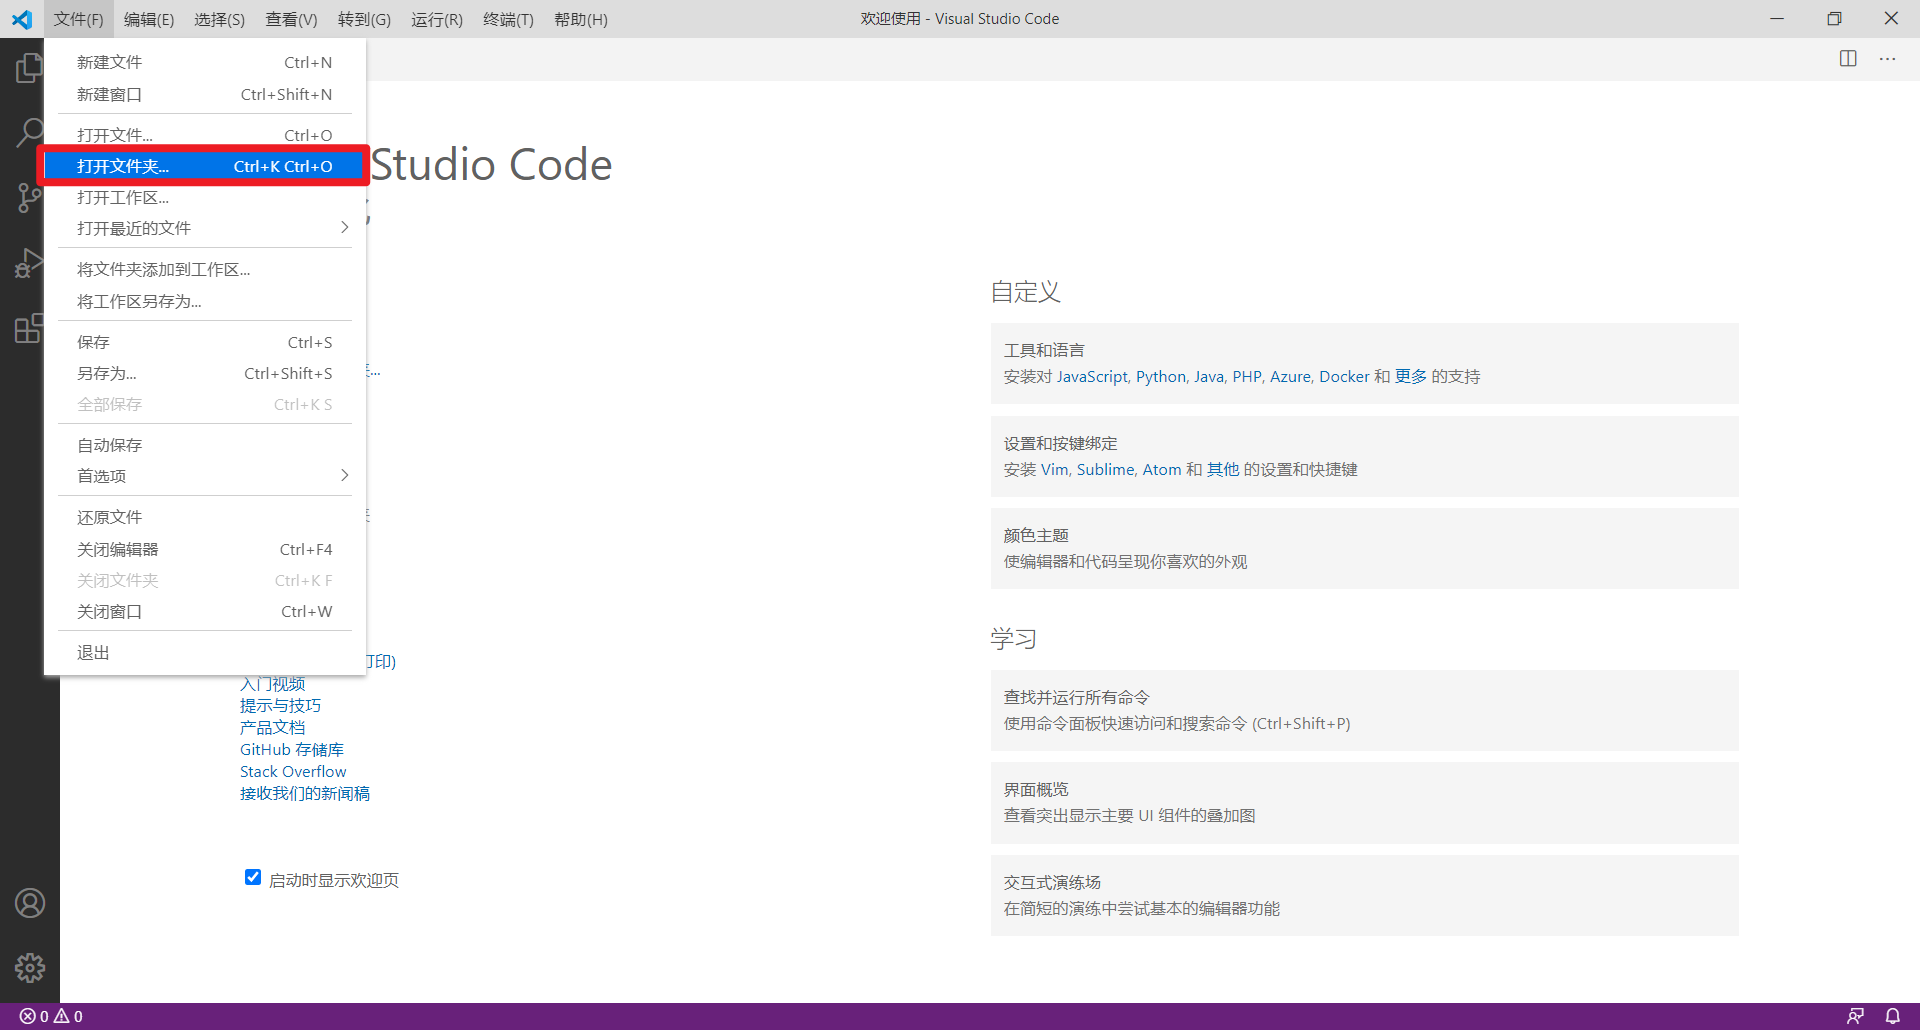
Task: Open the 查看(V) menu
Action: tap(291, 19)
